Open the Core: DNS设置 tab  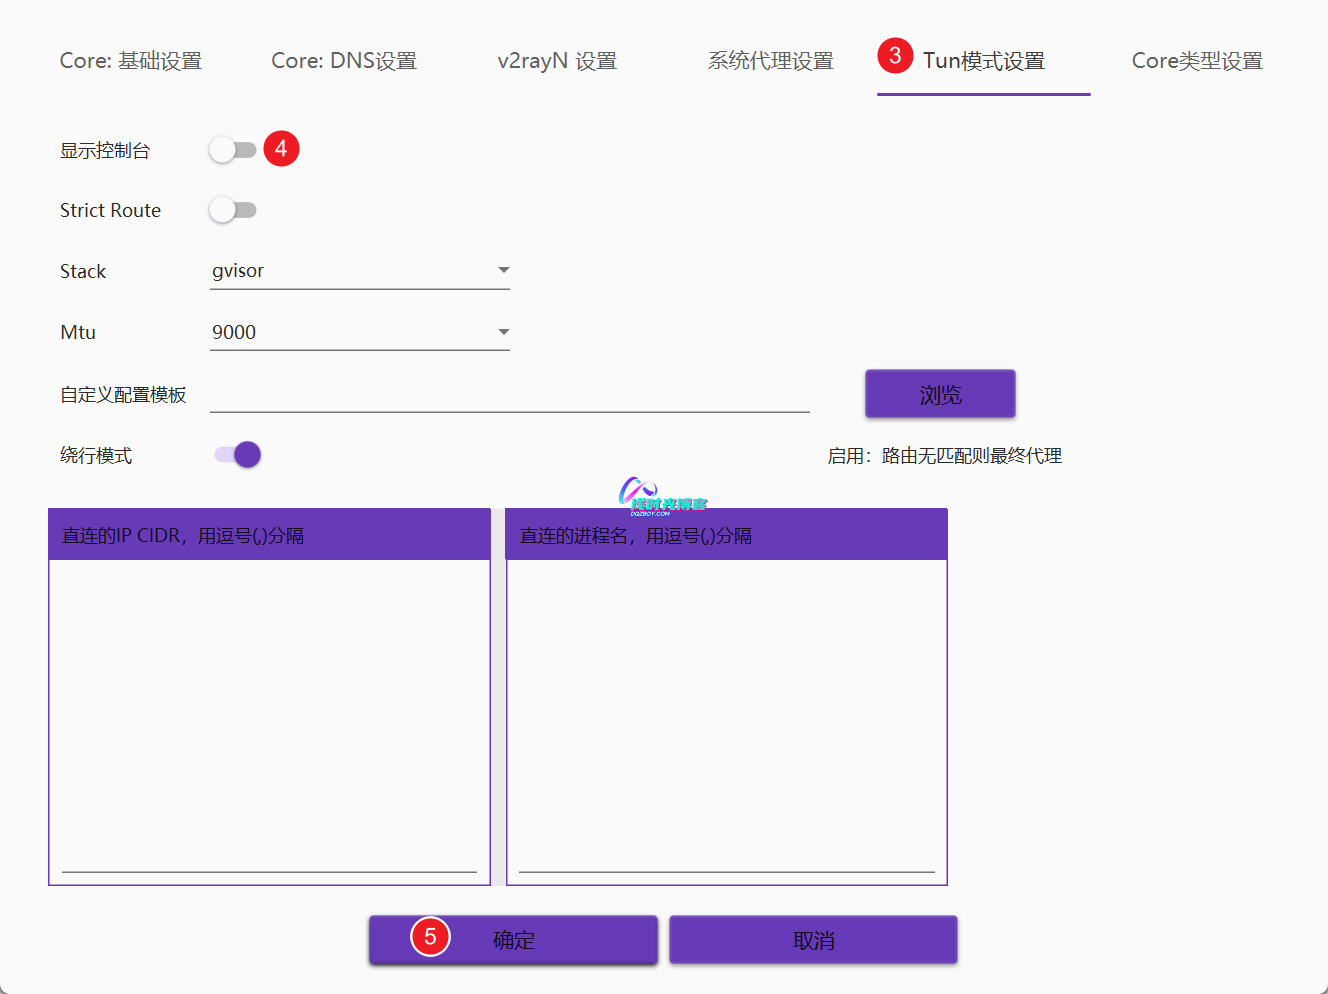344,61
